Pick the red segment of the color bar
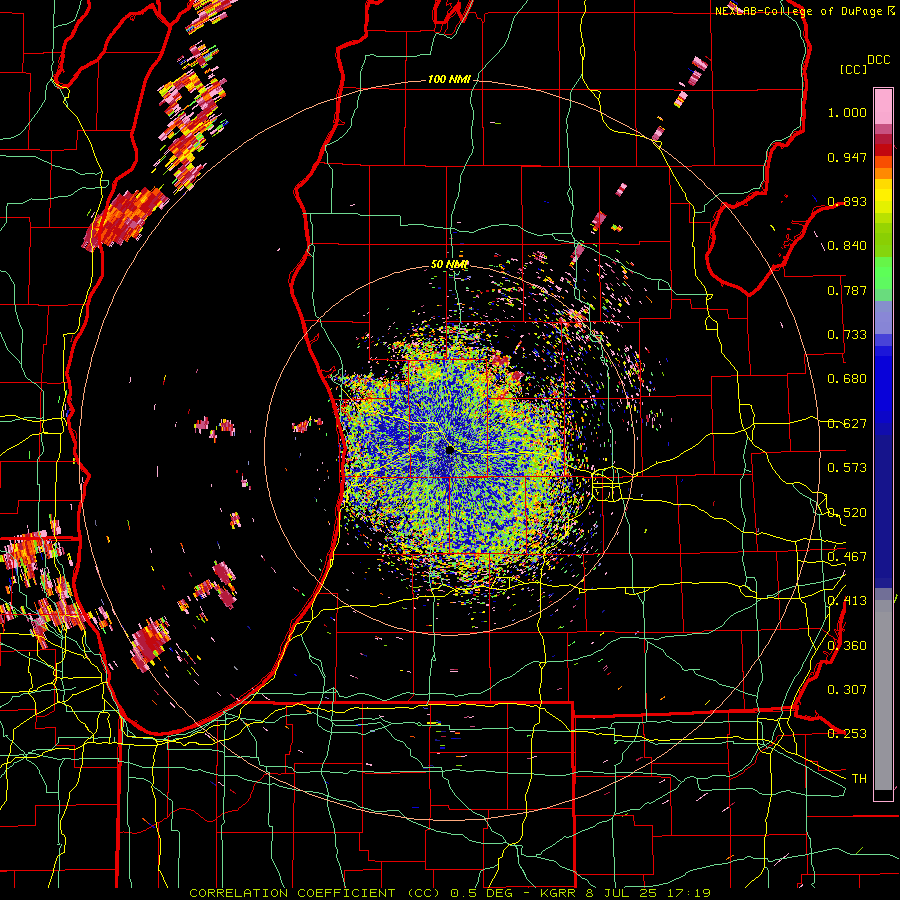The image size is (900, 900). click(883, 150)
